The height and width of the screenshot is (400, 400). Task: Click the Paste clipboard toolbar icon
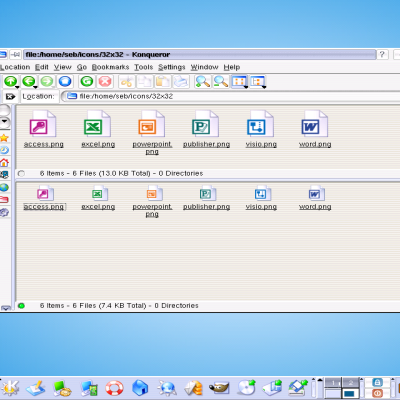[163, 81]
